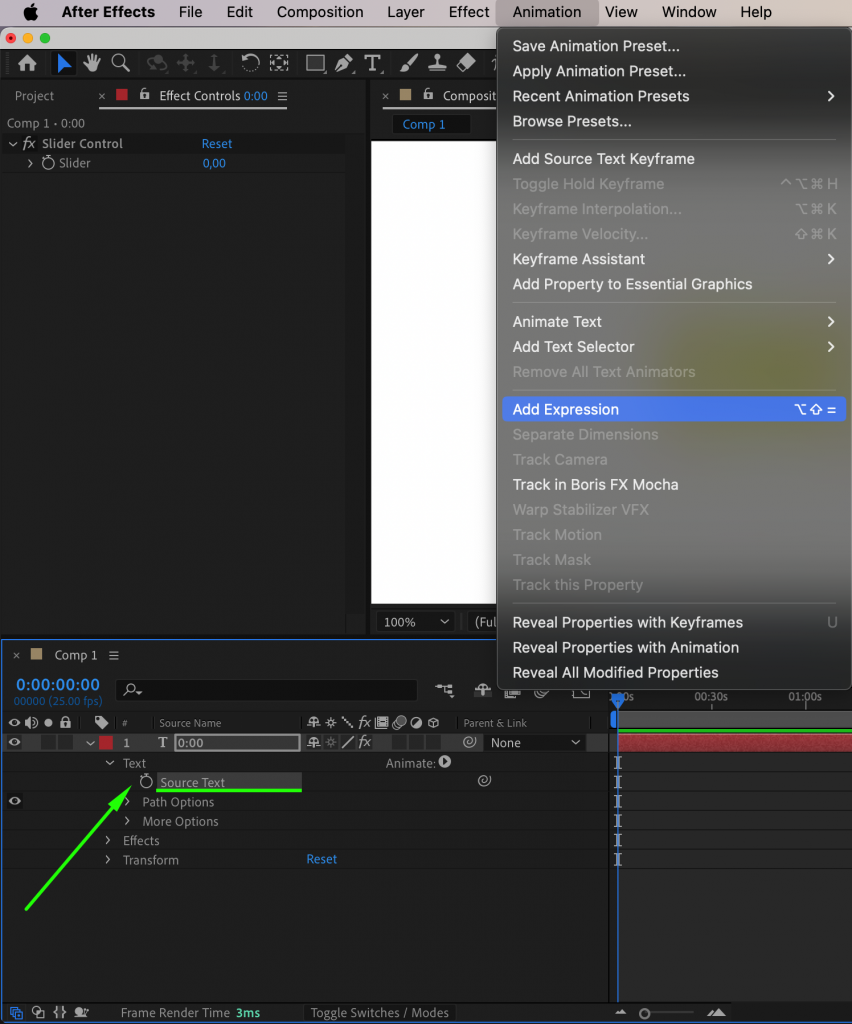This screenshot has height=1024, width=852.
Task: Select the Type tool
Action: (x=372, y=63)
